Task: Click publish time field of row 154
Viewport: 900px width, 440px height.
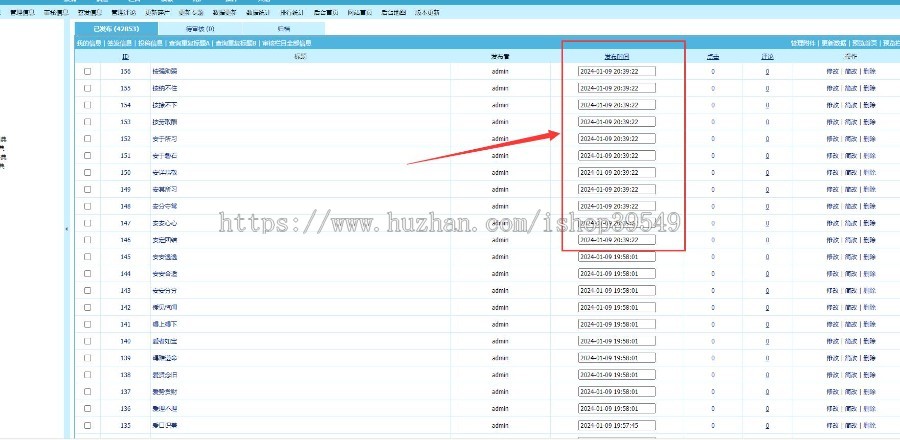Action: pos(616,105)
